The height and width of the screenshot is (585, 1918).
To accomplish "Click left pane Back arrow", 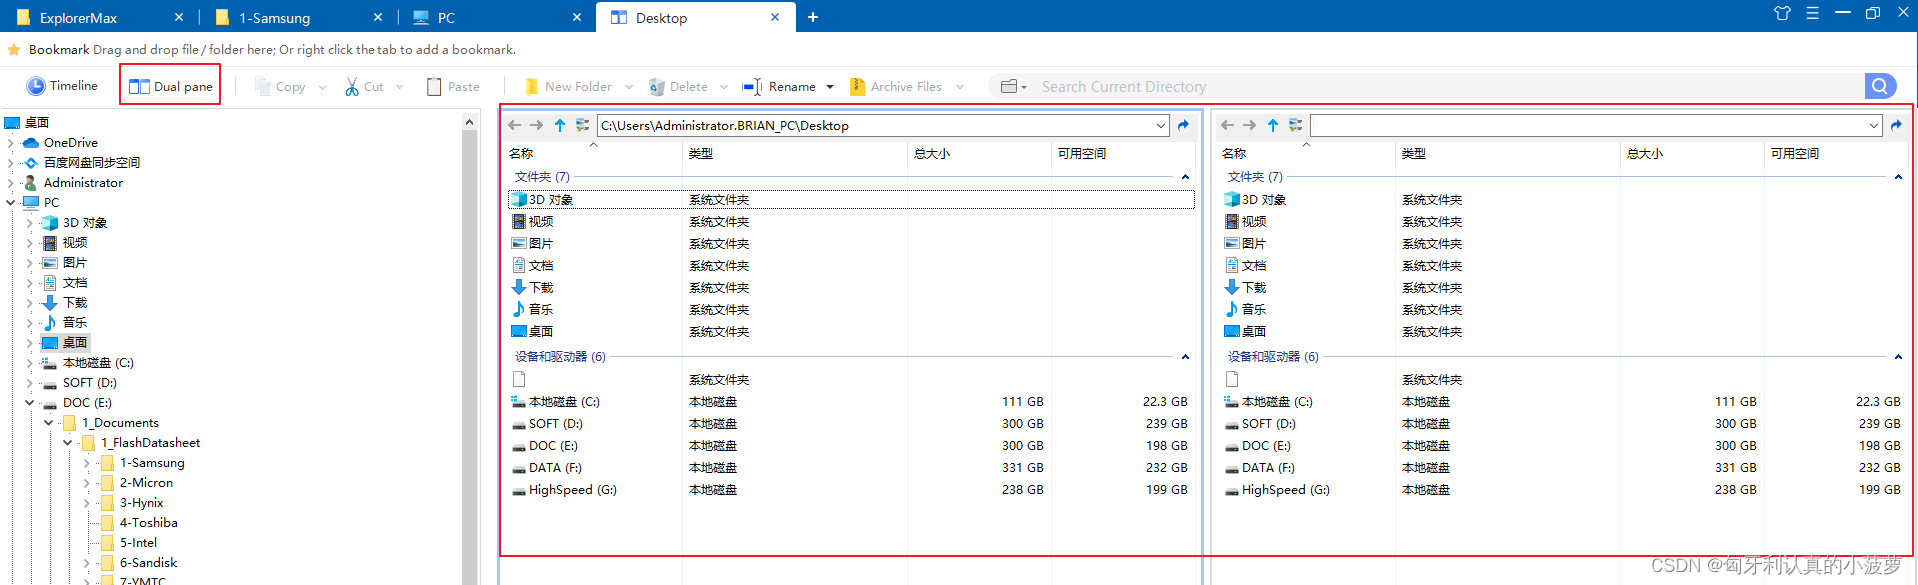I will (x=514, y=125).
